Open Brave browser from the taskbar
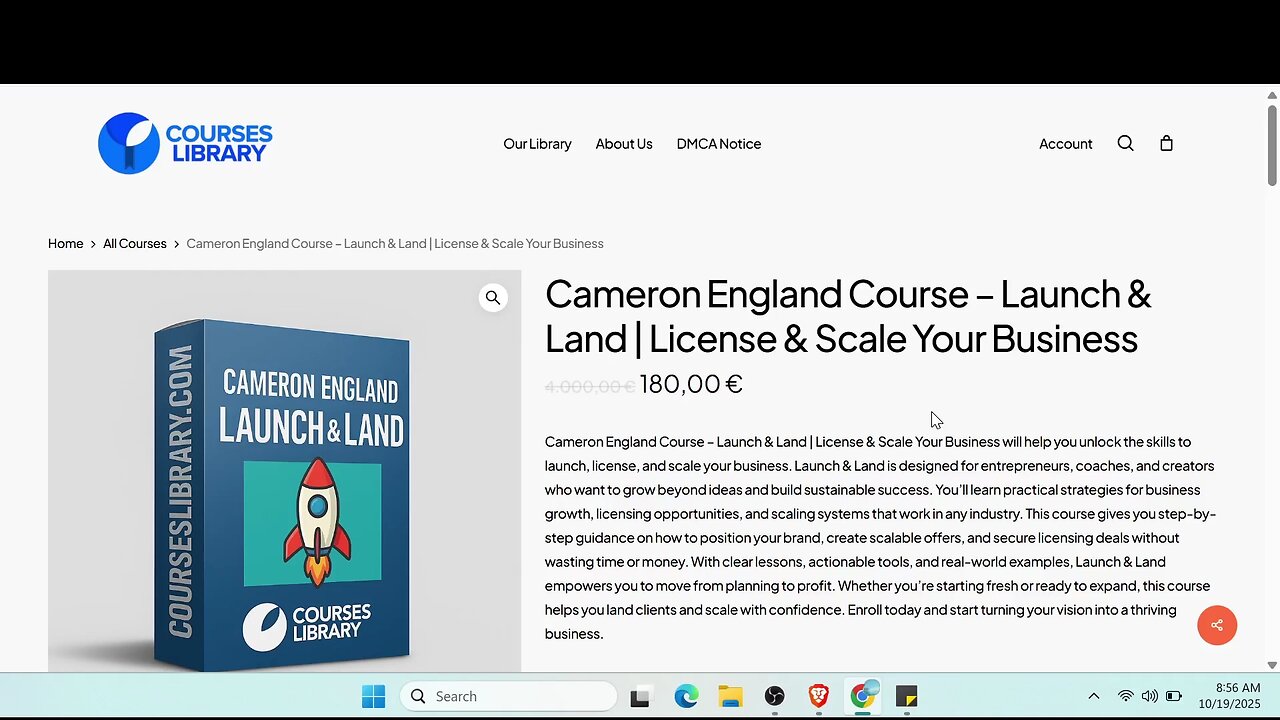1280x720 pixels. (818, 696)
